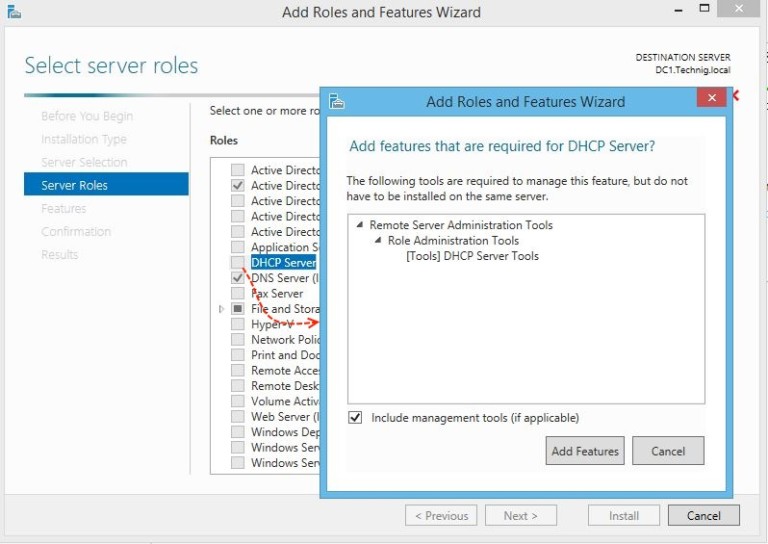768x544 pixels.
Task: Toggle Include management tools checkbox
Action: (x=355, y=418)
